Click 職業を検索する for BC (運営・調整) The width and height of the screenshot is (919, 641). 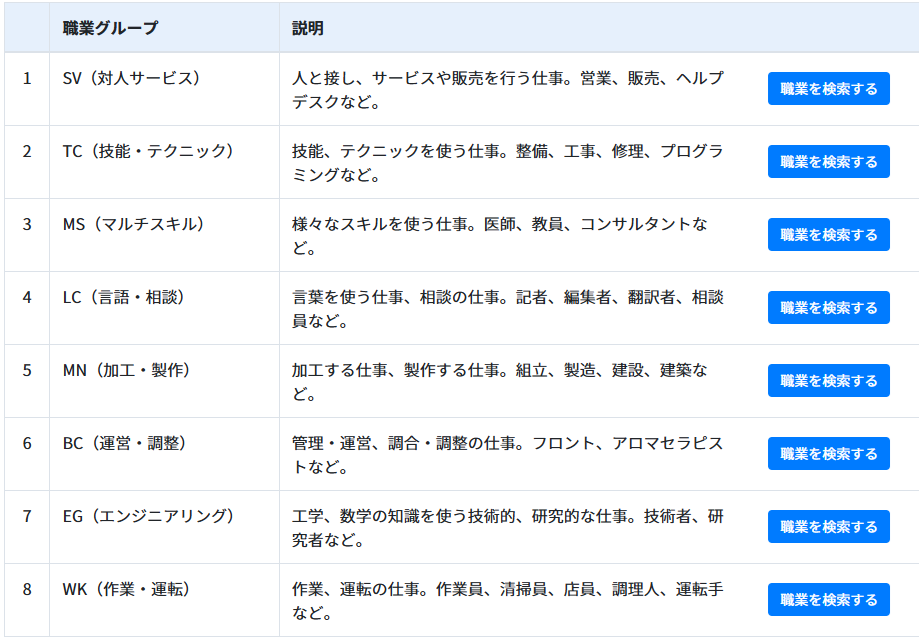828,454
